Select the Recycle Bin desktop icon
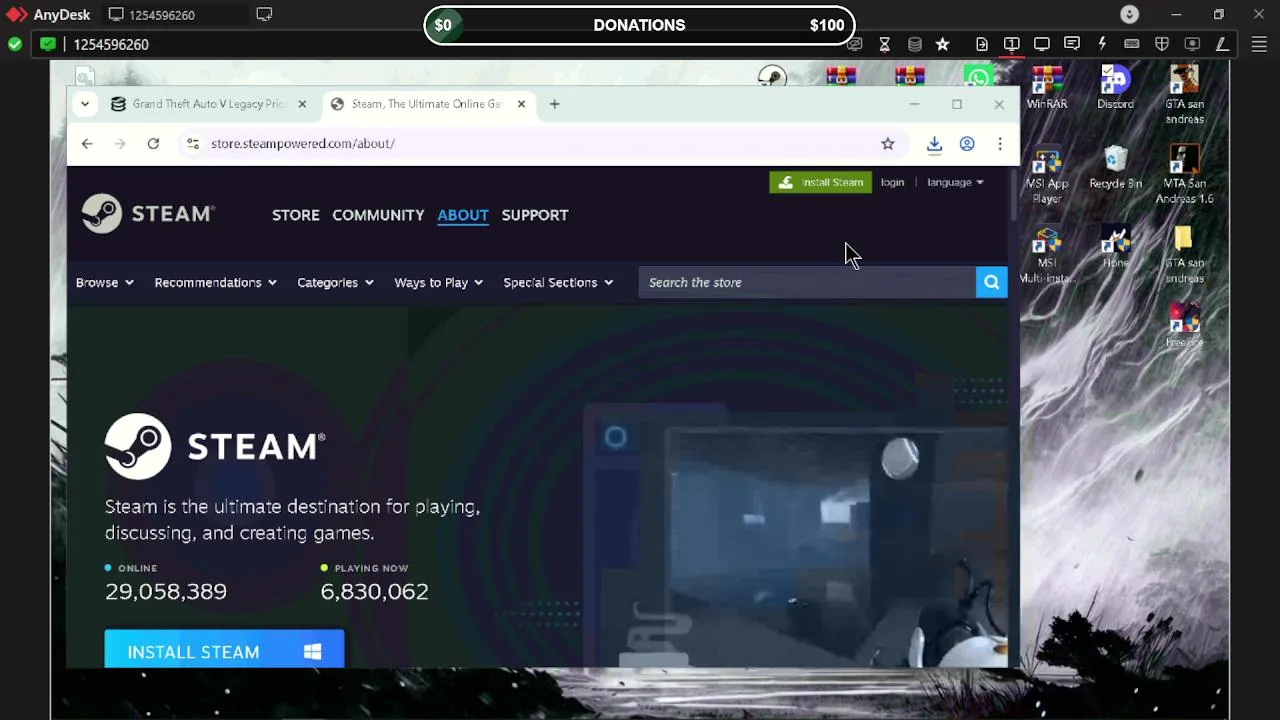Image resolution: width=1280 pixels, height=720 pixels. (1115, 169)
